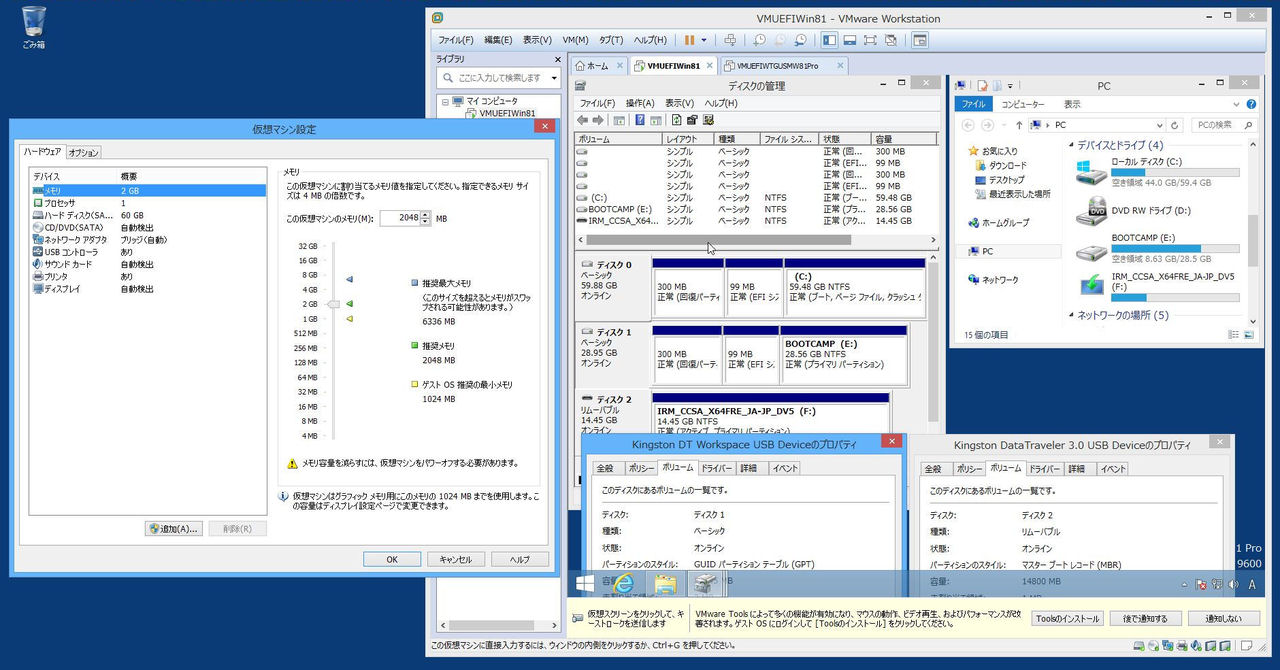
Task: Select the プリンタ device row
Action: (x=149, y=276)
